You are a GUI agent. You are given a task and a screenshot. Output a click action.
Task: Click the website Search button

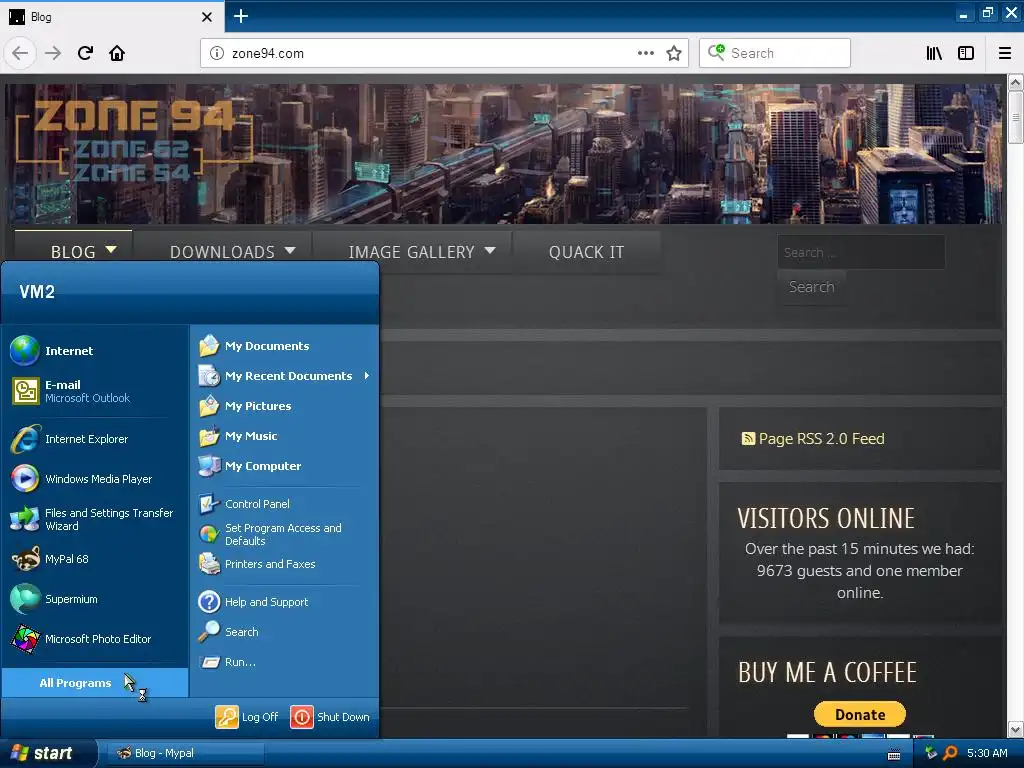coord(812,287)
